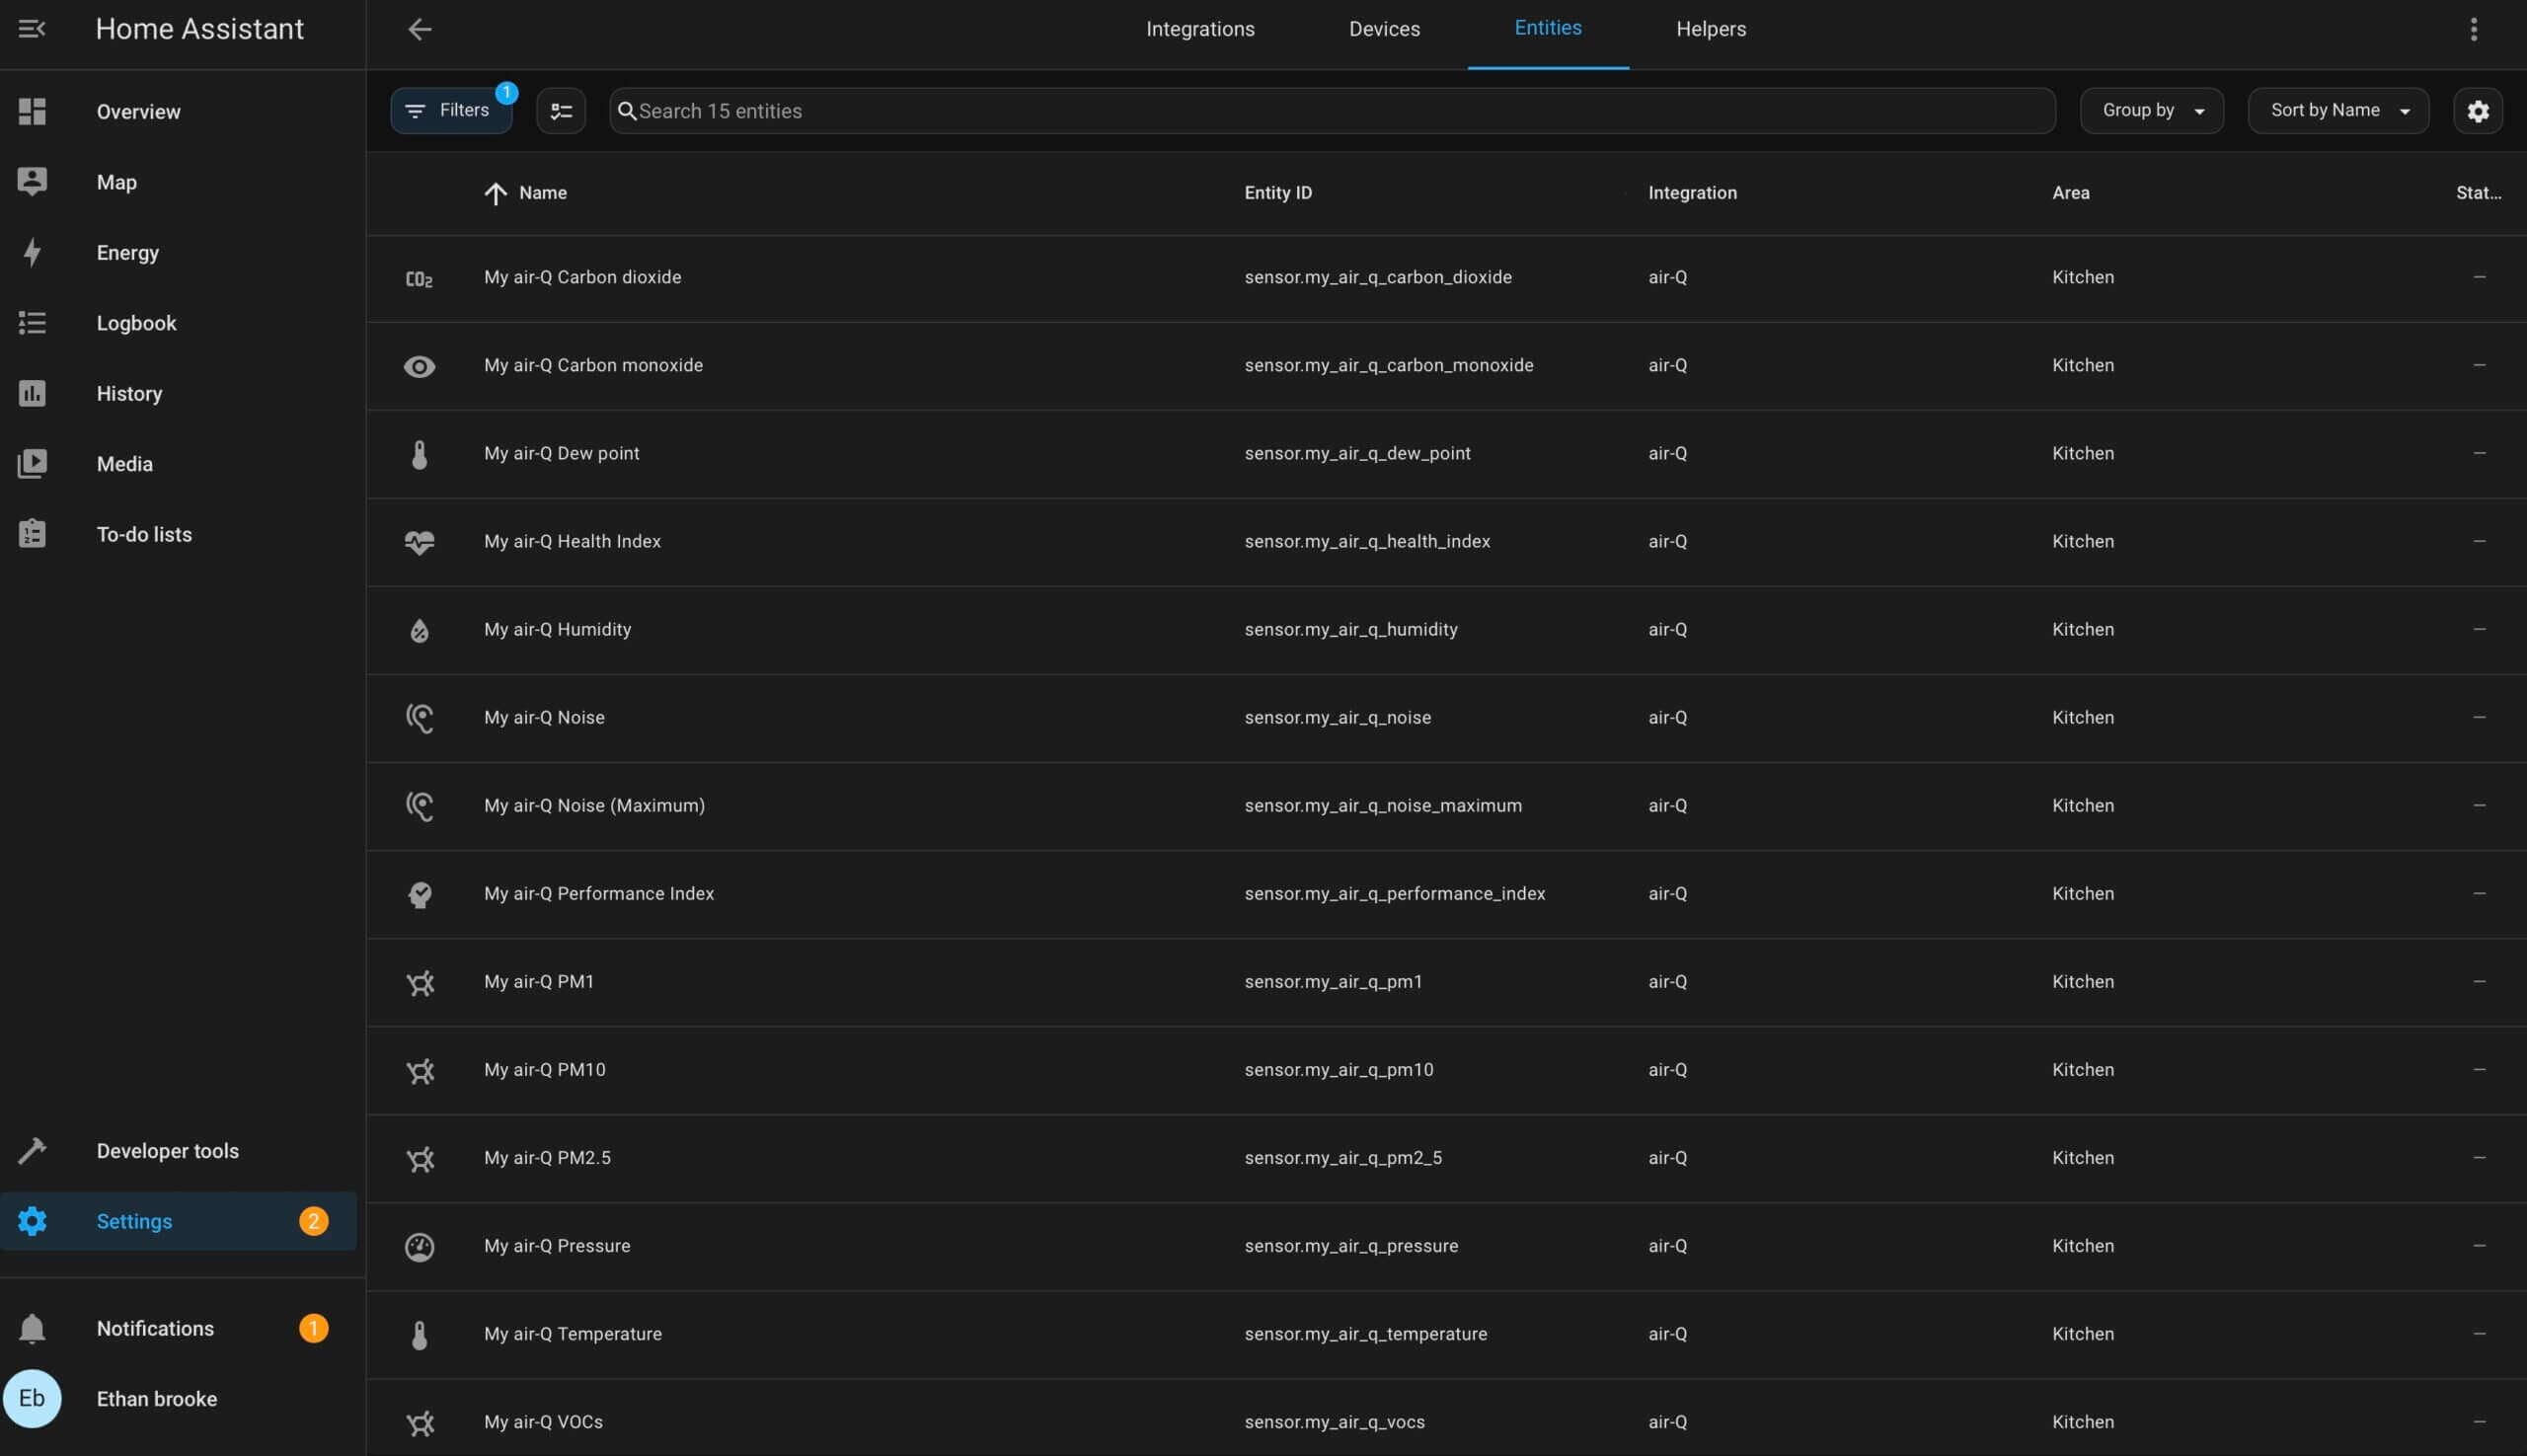This screenshot has height=1456, width=2527.
Task: Select the Entities tab
Action: (1548, 28)
